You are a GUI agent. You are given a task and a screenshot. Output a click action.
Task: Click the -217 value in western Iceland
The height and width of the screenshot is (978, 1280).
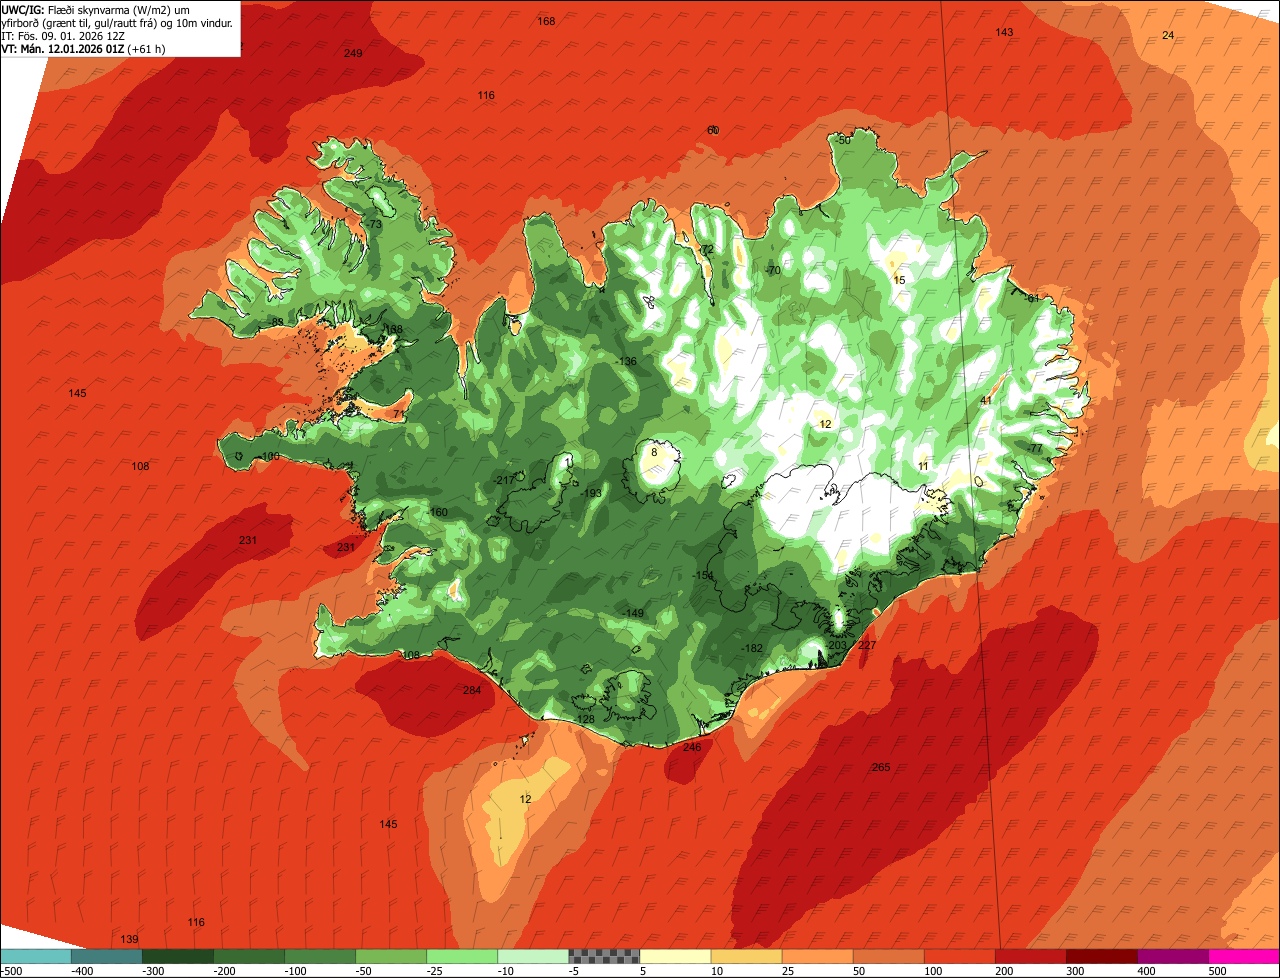tap(504, 480)
